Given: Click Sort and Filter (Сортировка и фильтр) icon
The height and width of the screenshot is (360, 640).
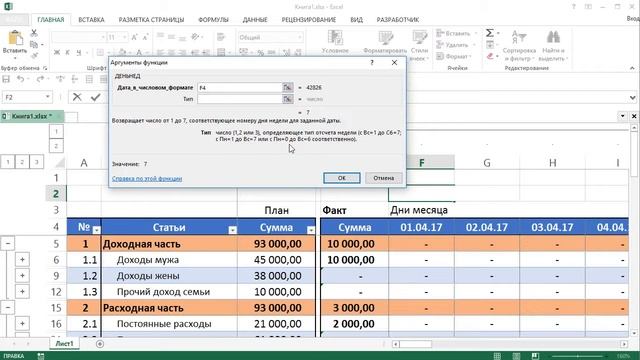Looking at the screenshot, I should pos(519,38).
